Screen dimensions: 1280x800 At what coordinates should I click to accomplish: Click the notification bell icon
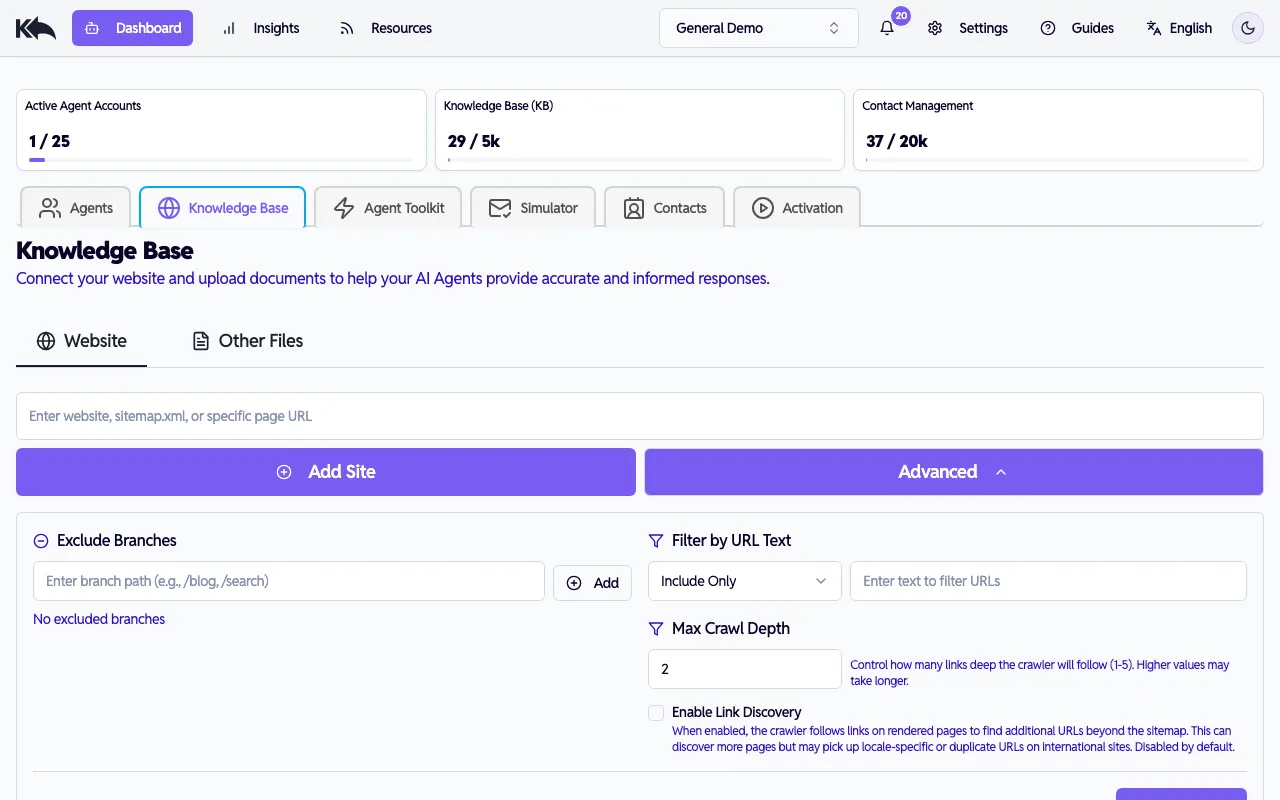click(x=887, y=28)
